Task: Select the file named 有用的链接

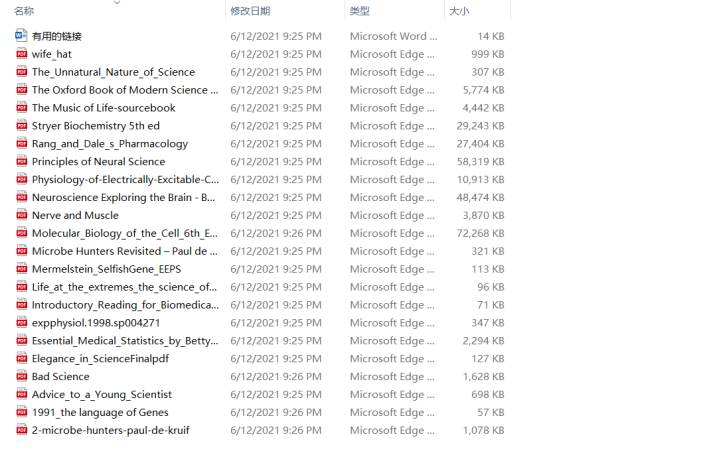Action: pos(57,36)
